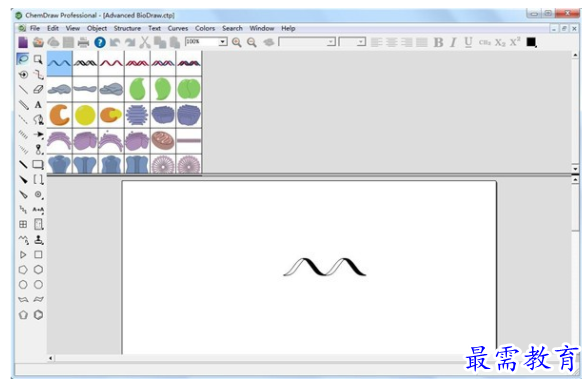
Task: Toggle Superscript X2 formatting
Action: coord(515,42)
